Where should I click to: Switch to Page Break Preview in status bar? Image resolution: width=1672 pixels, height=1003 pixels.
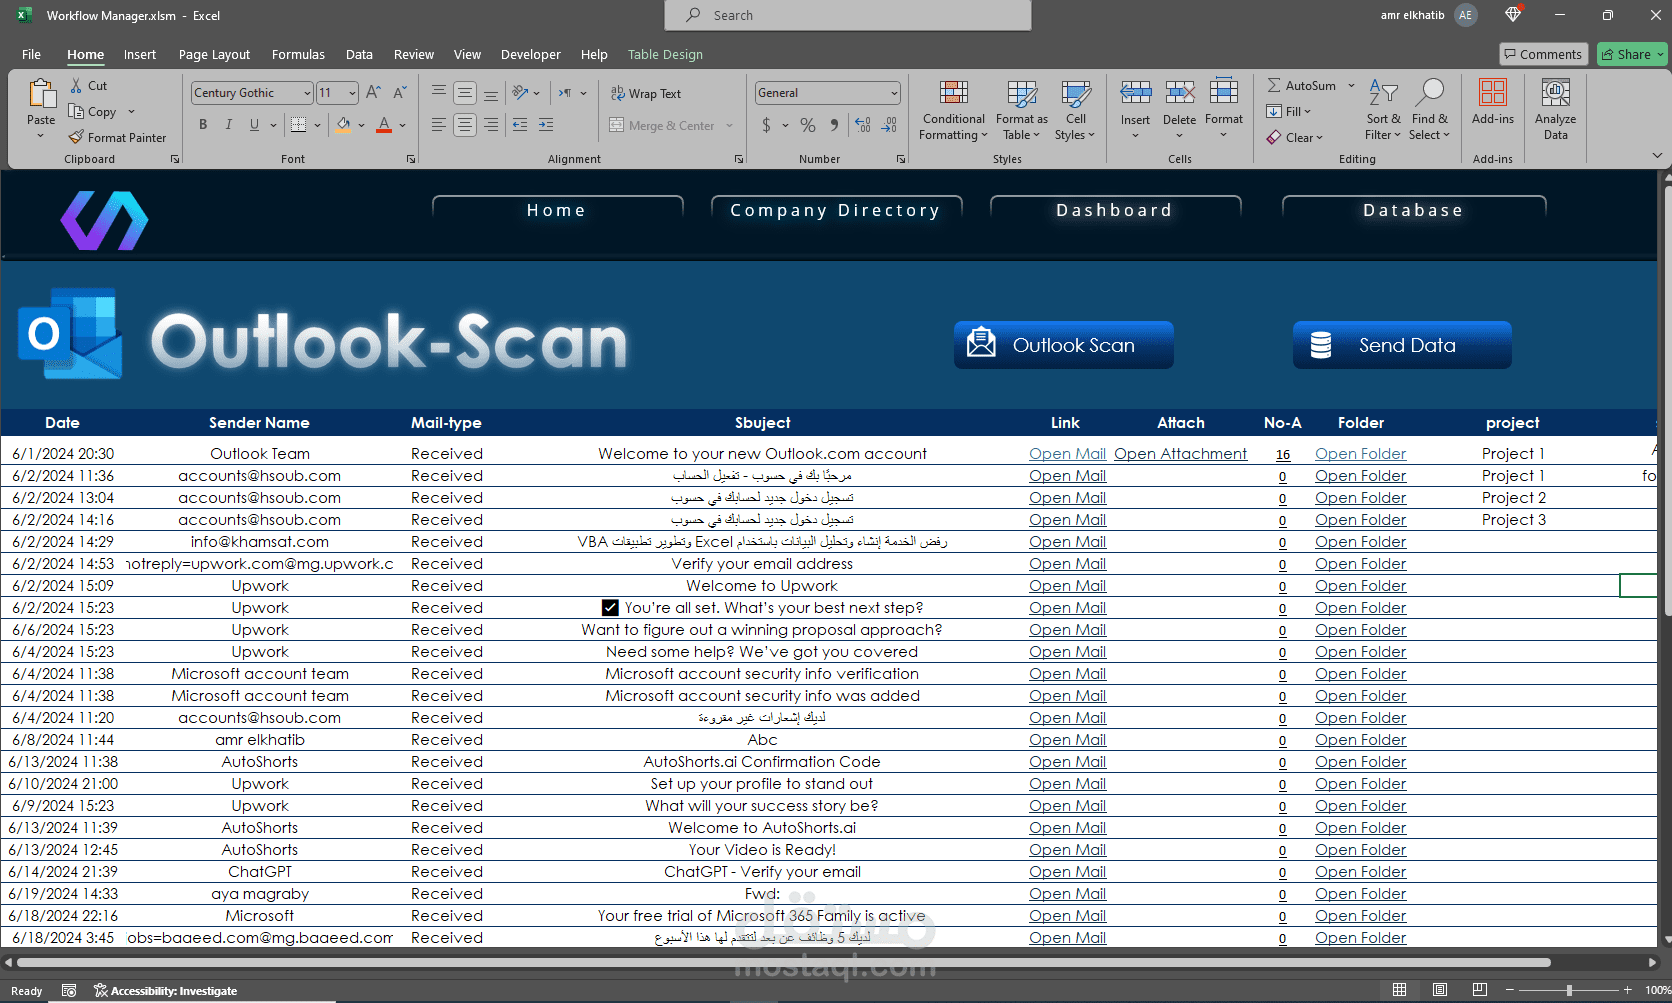(x=1480, y=990)
